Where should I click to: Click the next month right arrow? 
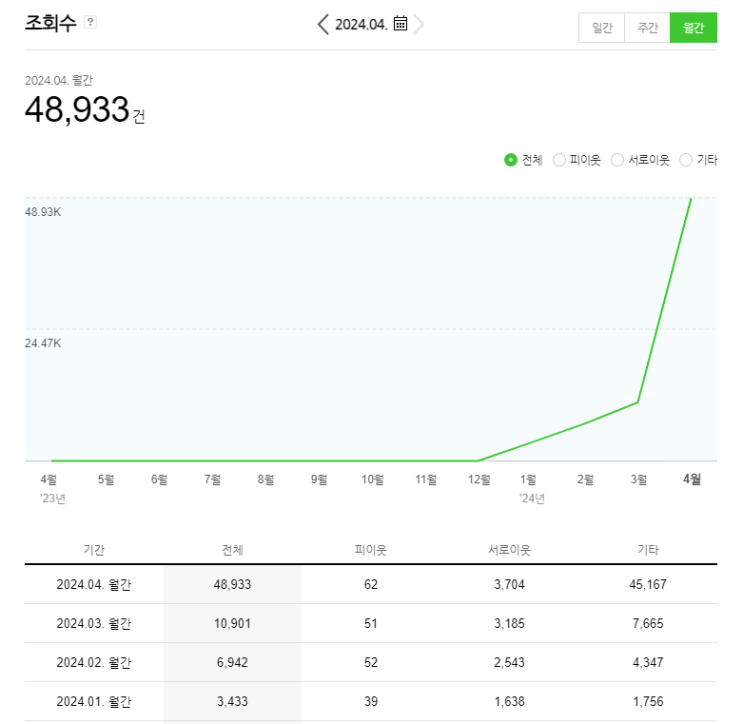(x=418, y=24)
